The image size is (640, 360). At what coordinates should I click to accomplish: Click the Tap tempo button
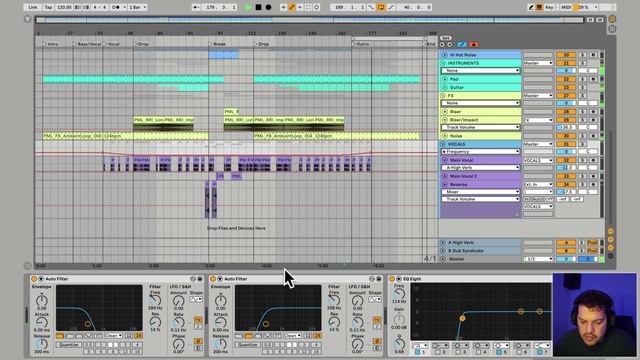pyautogui.click(x=48, y=7)
